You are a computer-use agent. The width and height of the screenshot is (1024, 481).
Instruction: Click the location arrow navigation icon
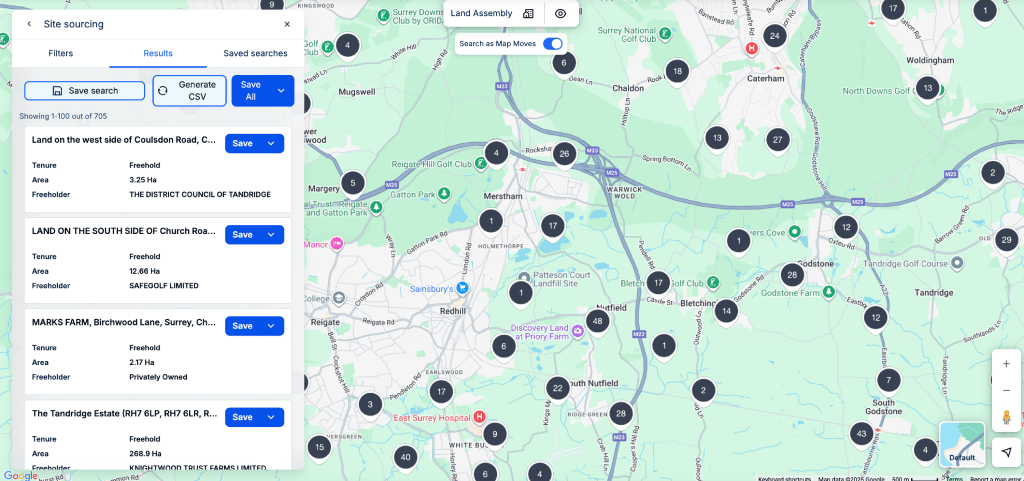[x=1007, y=453]
